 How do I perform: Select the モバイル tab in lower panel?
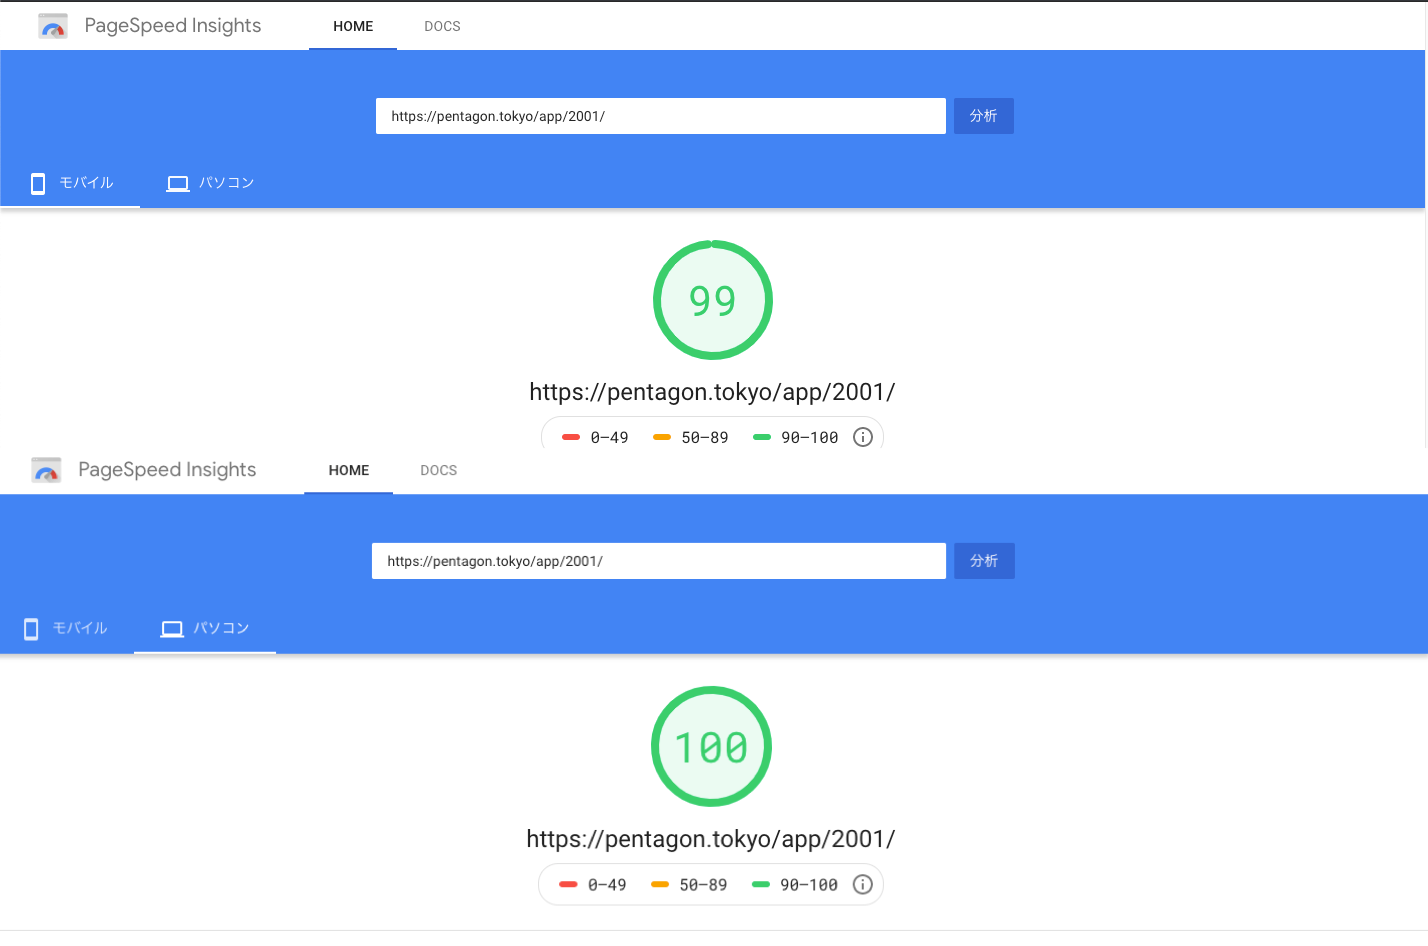(x=66, y=628)
